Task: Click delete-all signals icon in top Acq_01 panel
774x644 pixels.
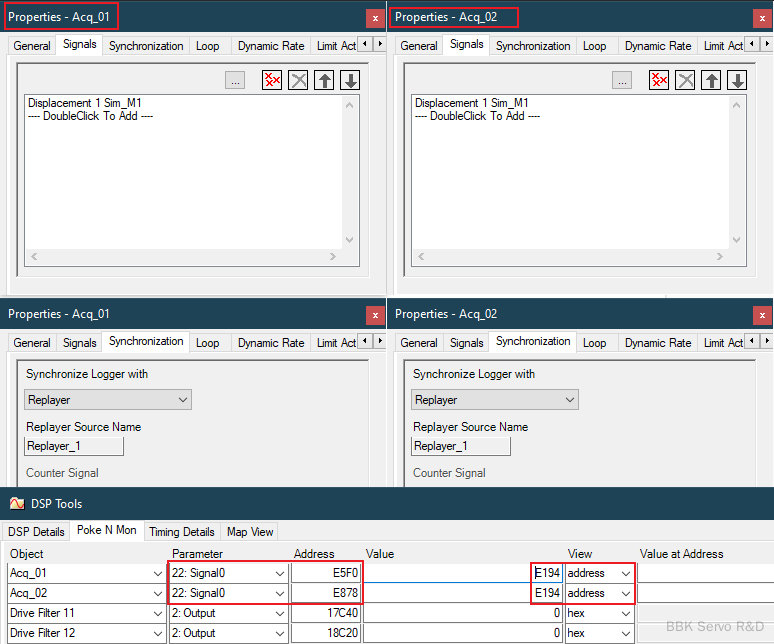Action: pyautogui.click(x=272, y=81)
